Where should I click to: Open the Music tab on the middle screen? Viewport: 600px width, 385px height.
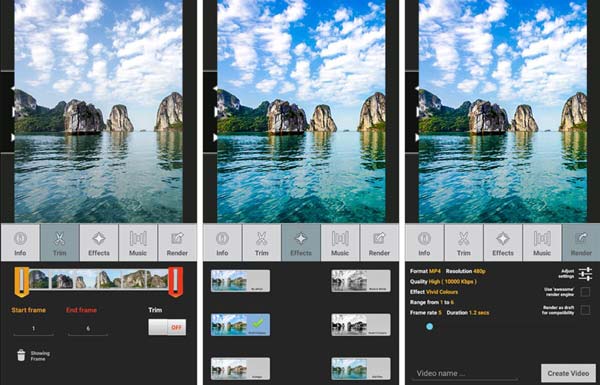(340, 243)
